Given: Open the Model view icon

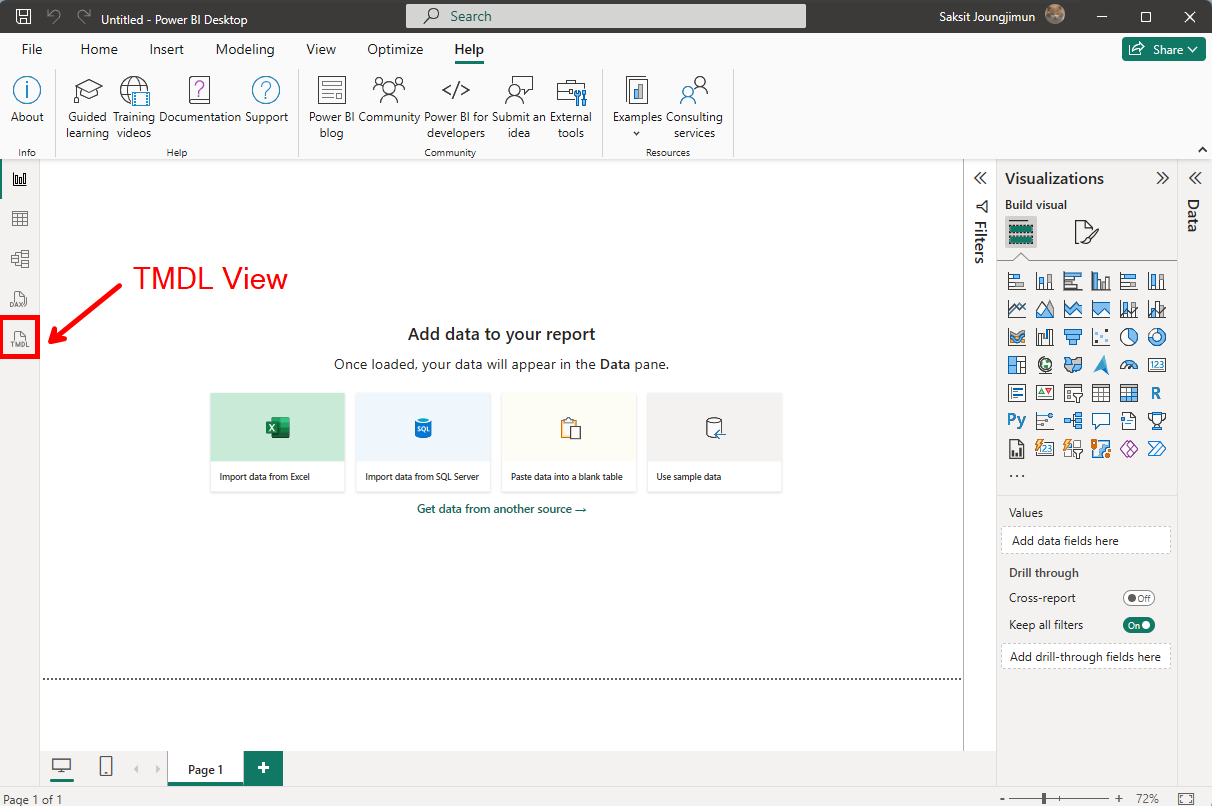Looking at the screenshot, I should click(x=20, y=258).
